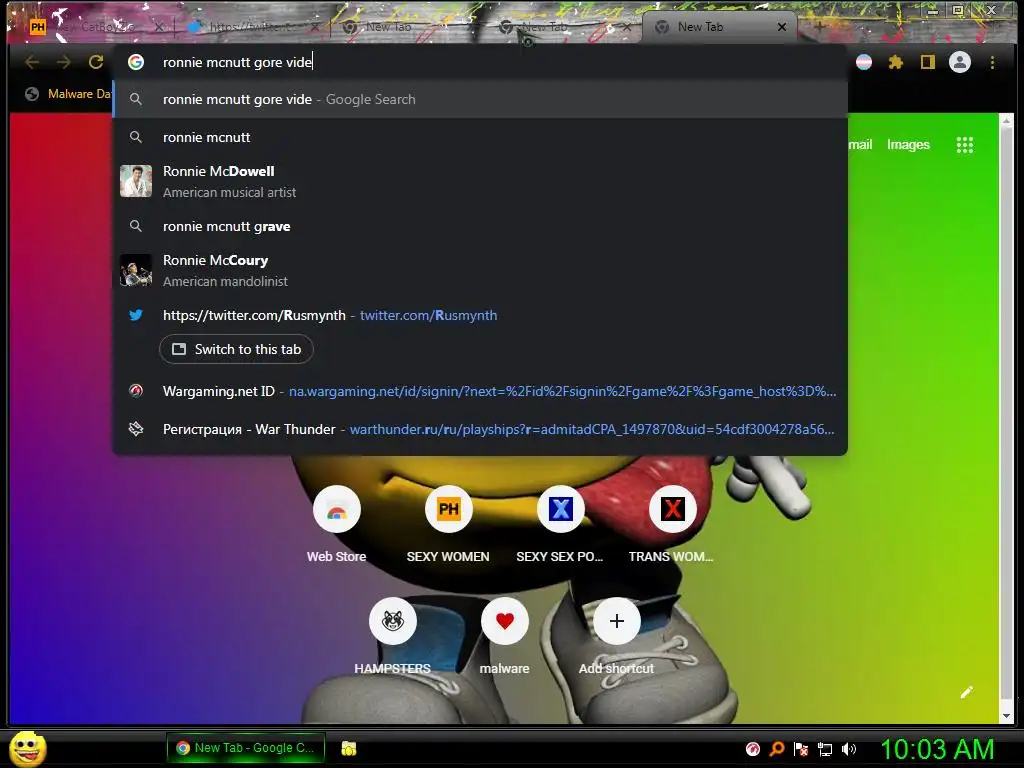This screenshot has height=768, width=1024.
Task: Click the network tray icon
Action: click(x=825, y=749)
